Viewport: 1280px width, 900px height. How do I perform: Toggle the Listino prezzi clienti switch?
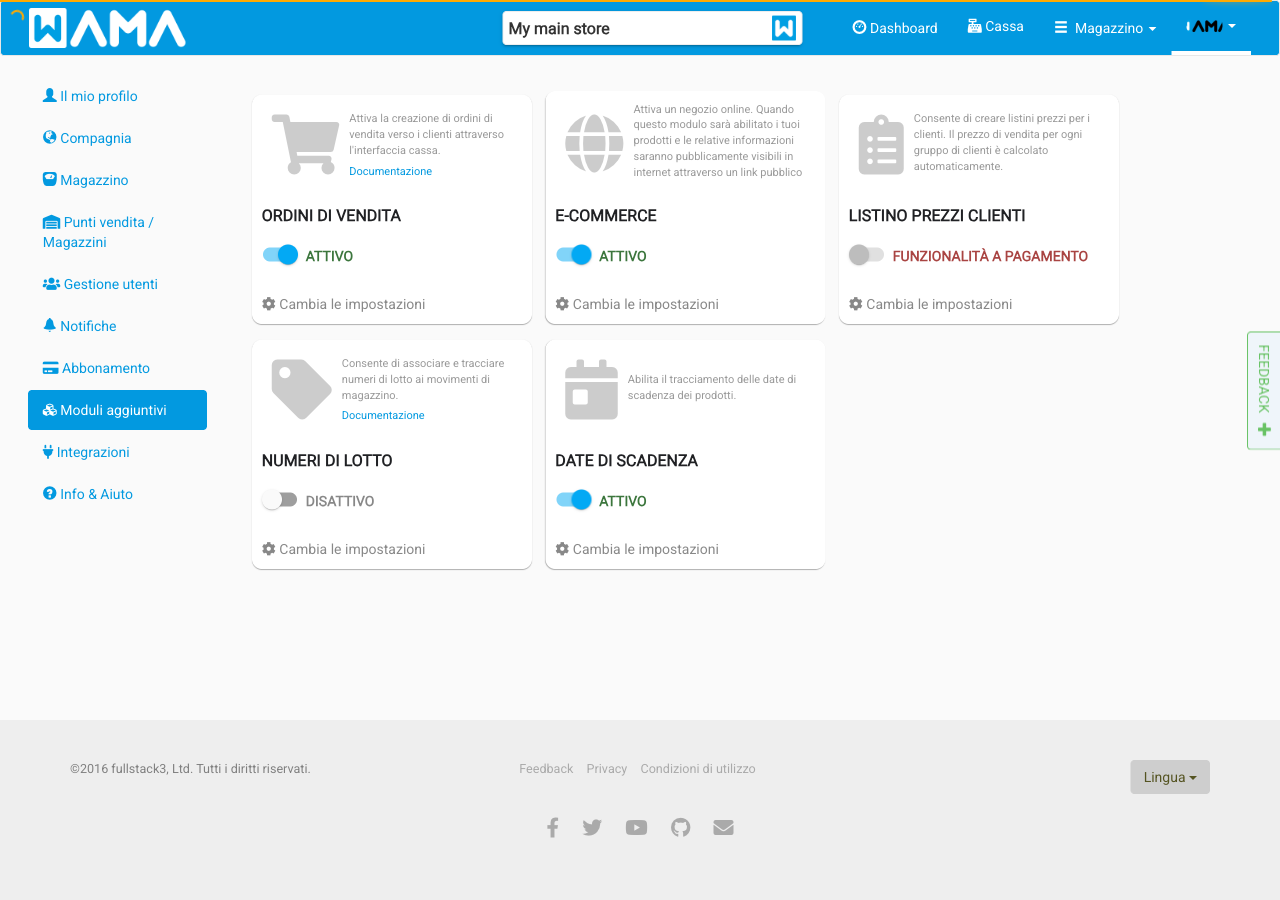click(x=867, y=255)
